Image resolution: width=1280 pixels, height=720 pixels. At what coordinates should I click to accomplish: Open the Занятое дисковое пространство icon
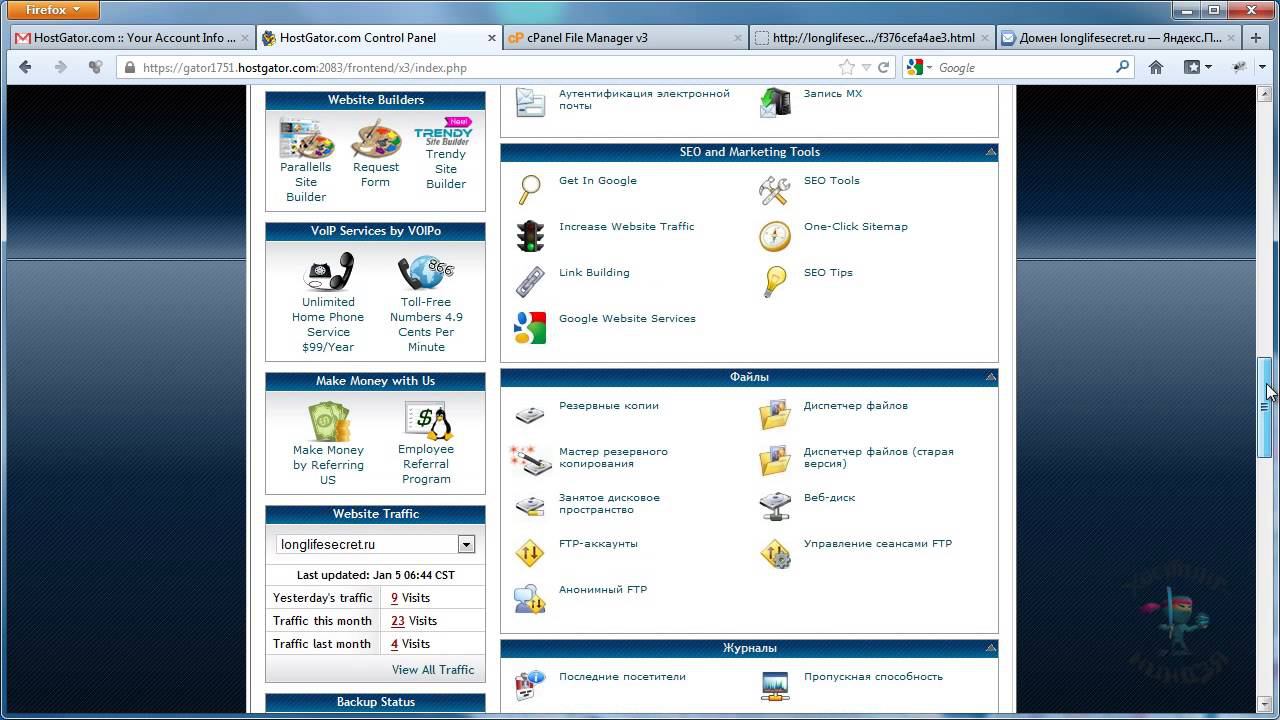click(530, 506)
